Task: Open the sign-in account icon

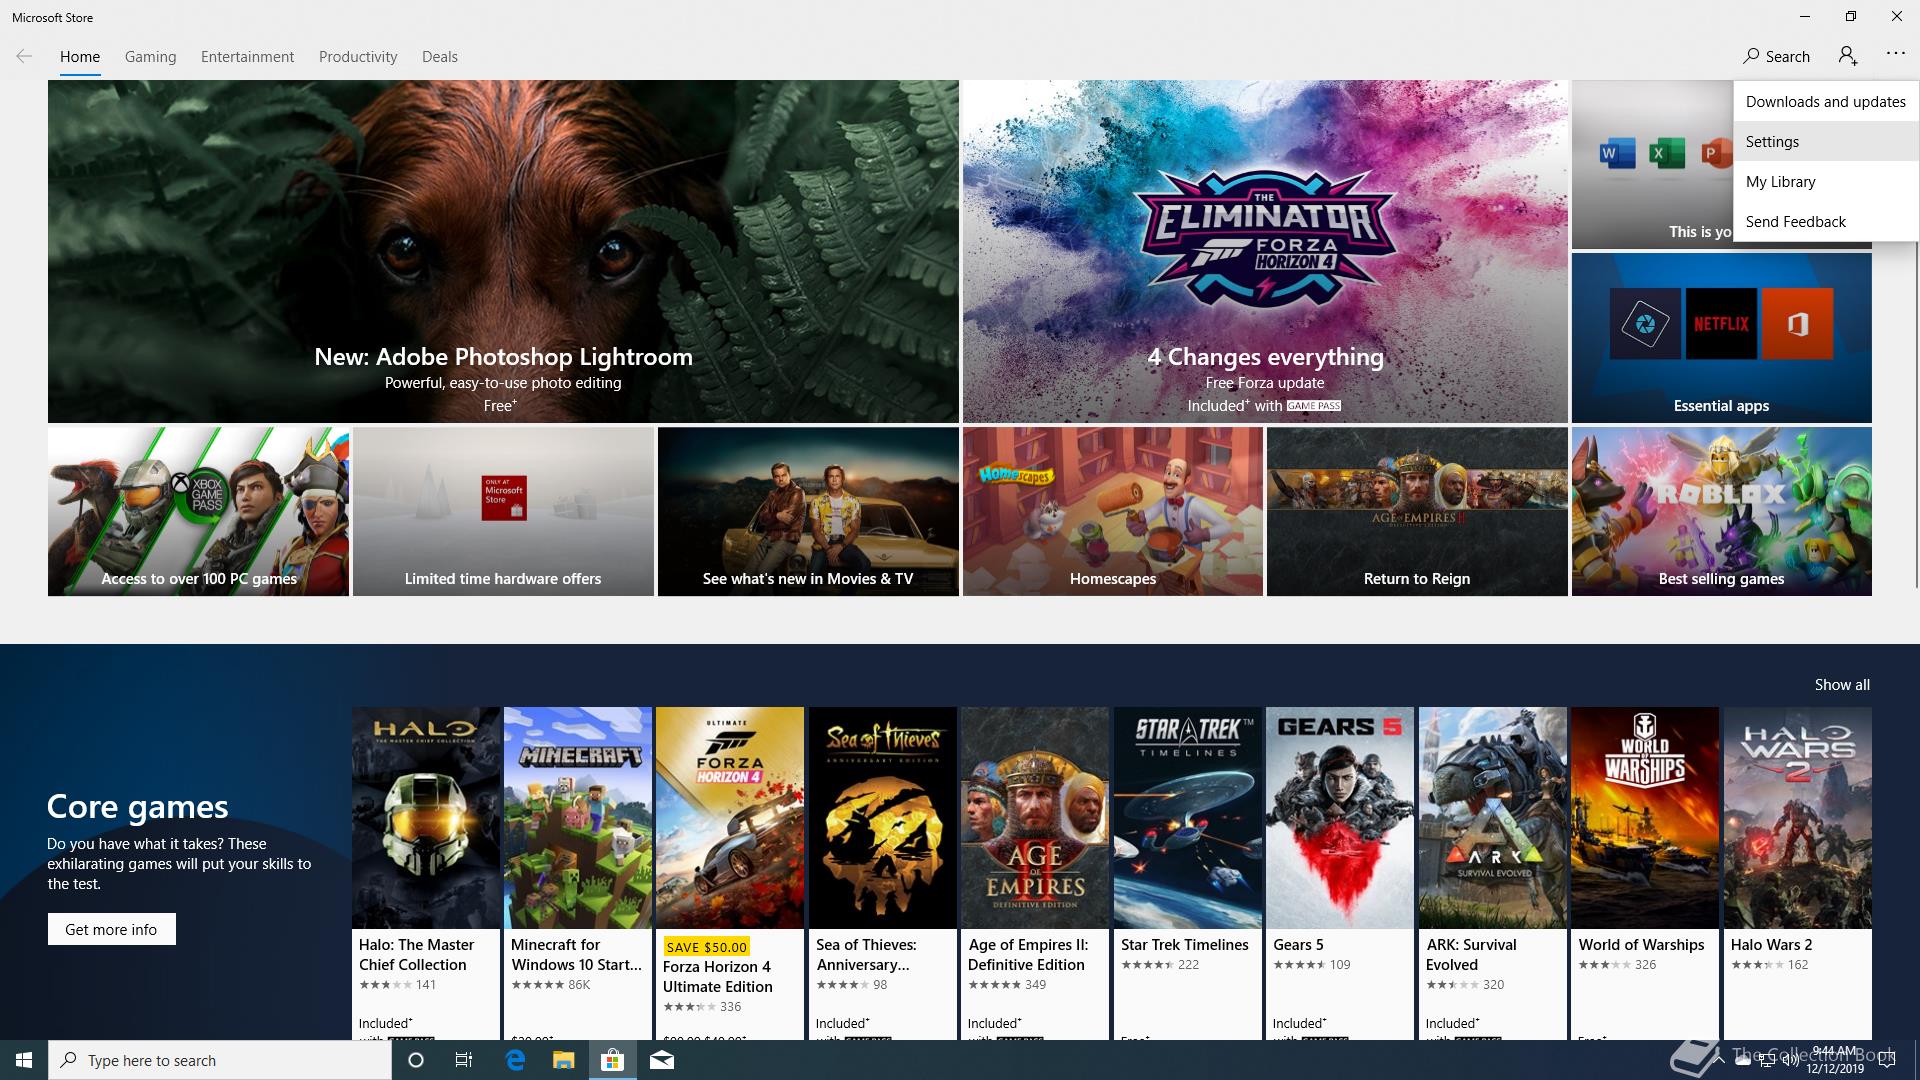Action: (1848, 56)
